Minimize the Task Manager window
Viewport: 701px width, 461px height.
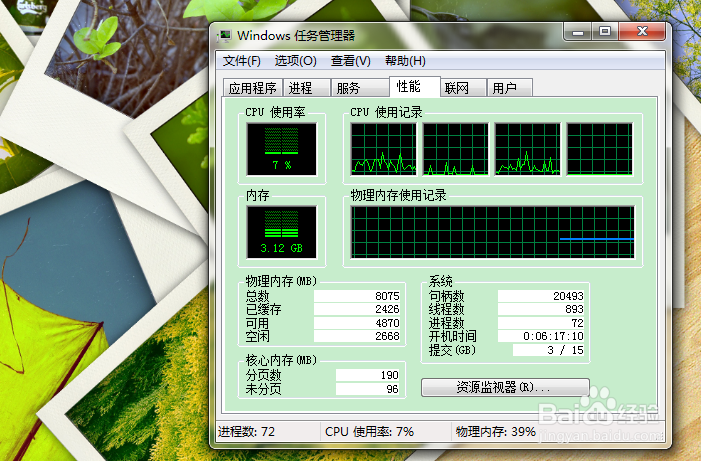(578, 32)
